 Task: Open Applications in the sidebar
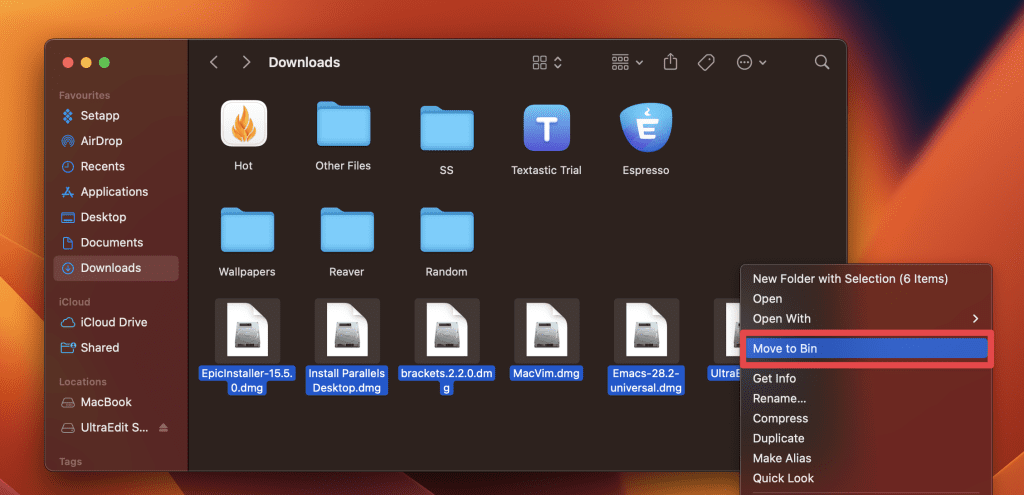coord(114,192)
